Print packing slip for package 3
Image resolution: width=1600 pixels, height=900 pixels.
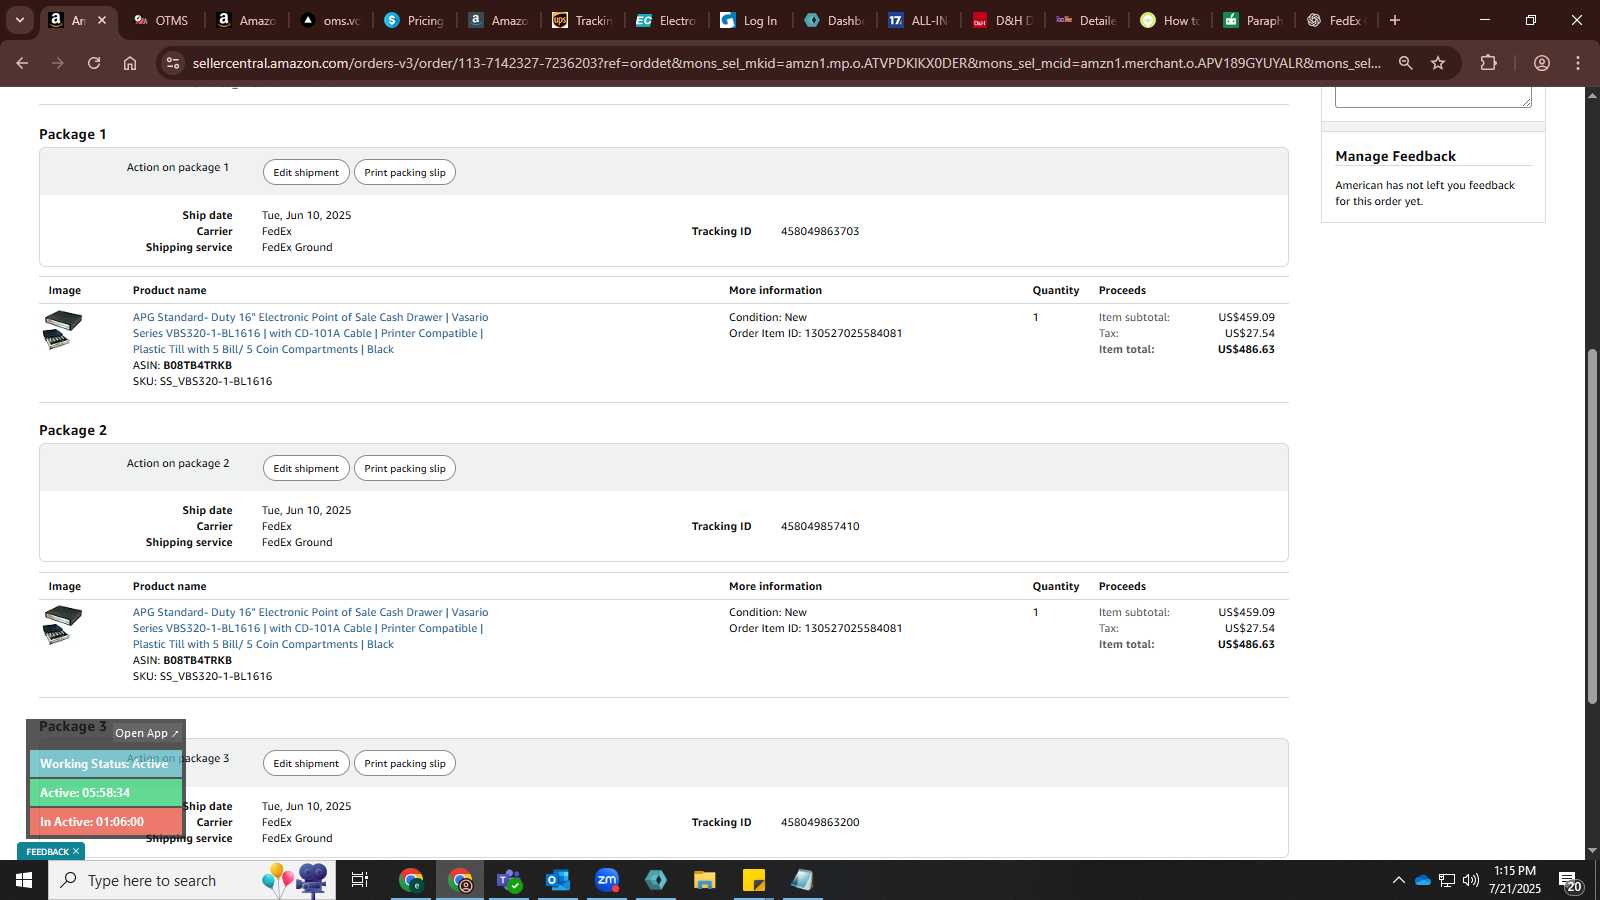coord(405,763)
